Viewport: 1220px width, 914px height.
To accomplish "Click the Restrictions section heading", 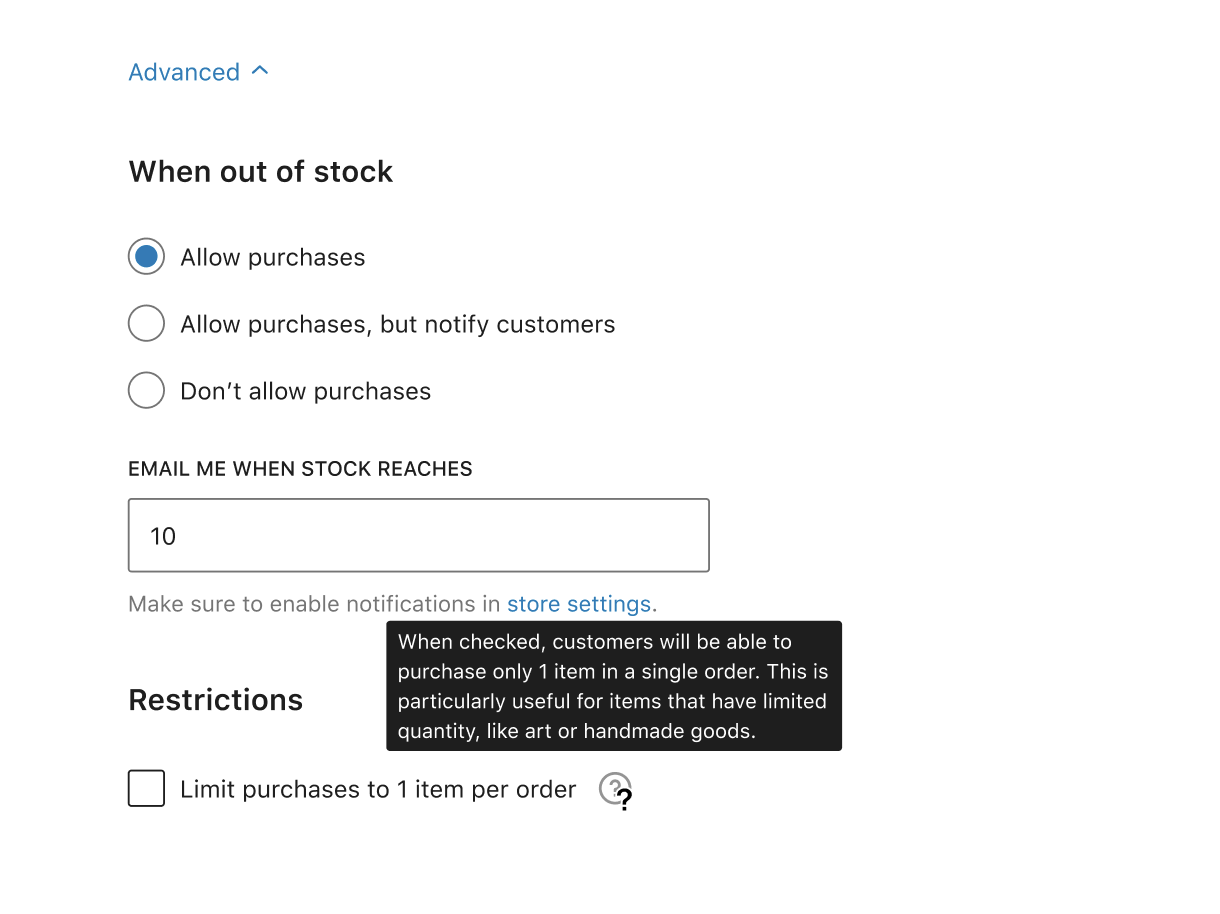I will (215, 700).
